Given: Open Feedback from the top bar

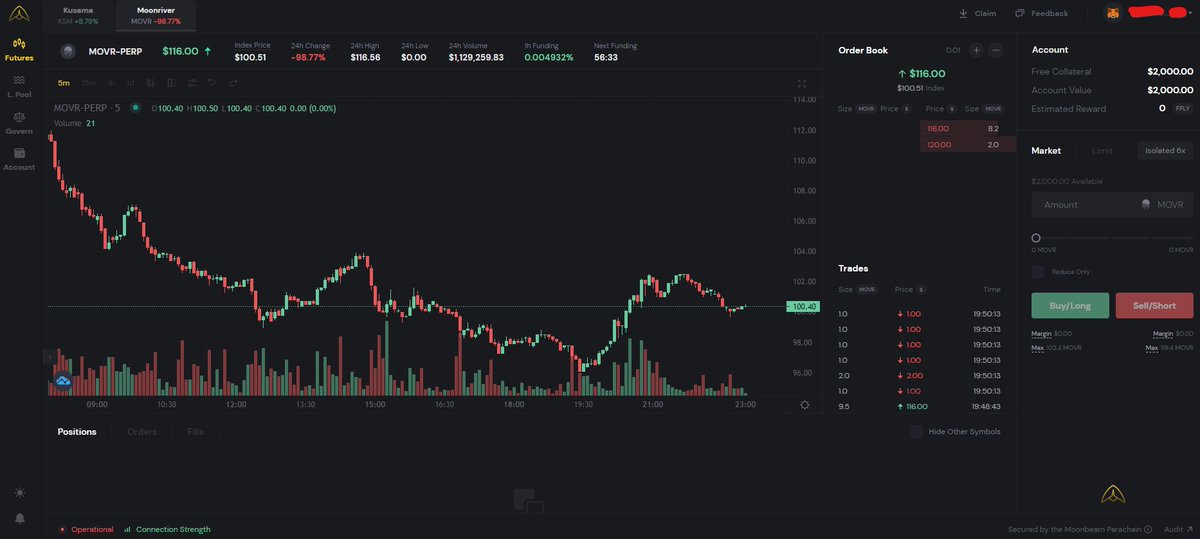Looking at the screenshot, I should (x=1041, y=14).
